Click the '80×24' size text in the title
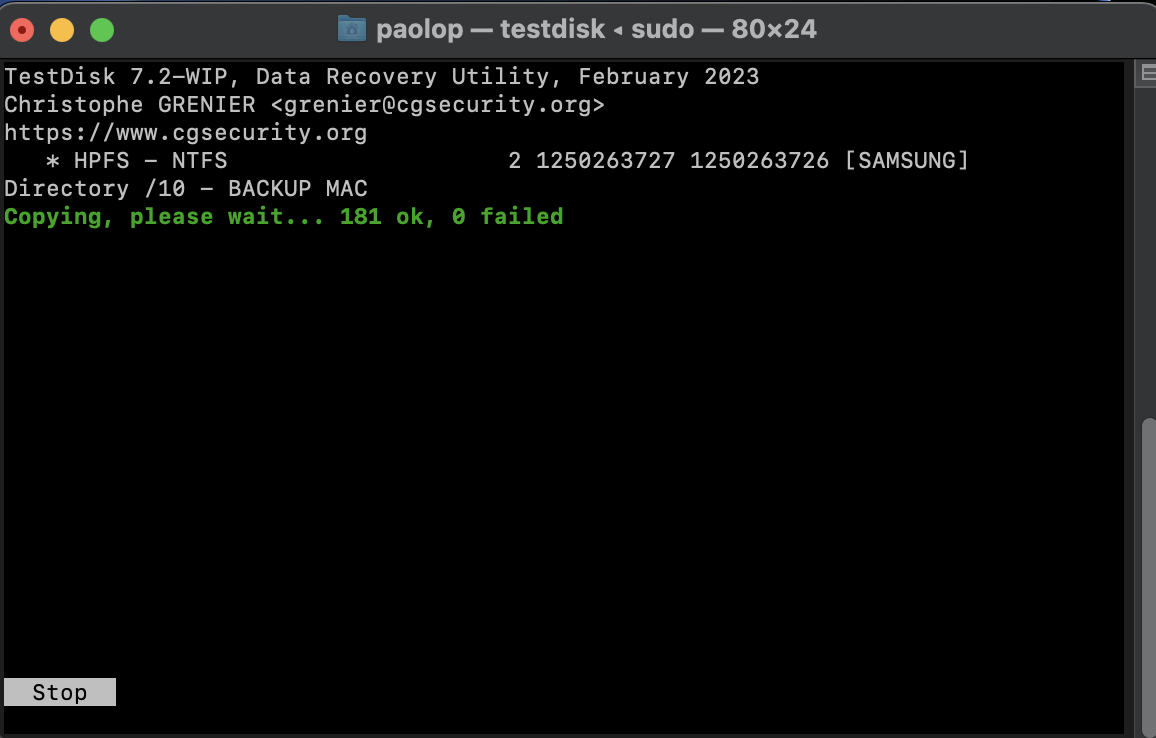The image size is (1156, 738). (x=774, y=29)
